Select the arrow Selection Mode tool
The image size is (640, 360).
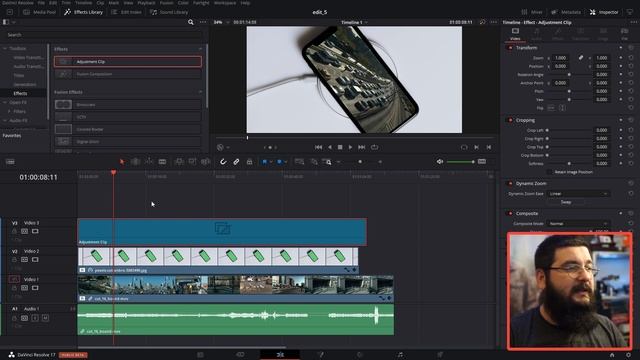tap(122, 162)
